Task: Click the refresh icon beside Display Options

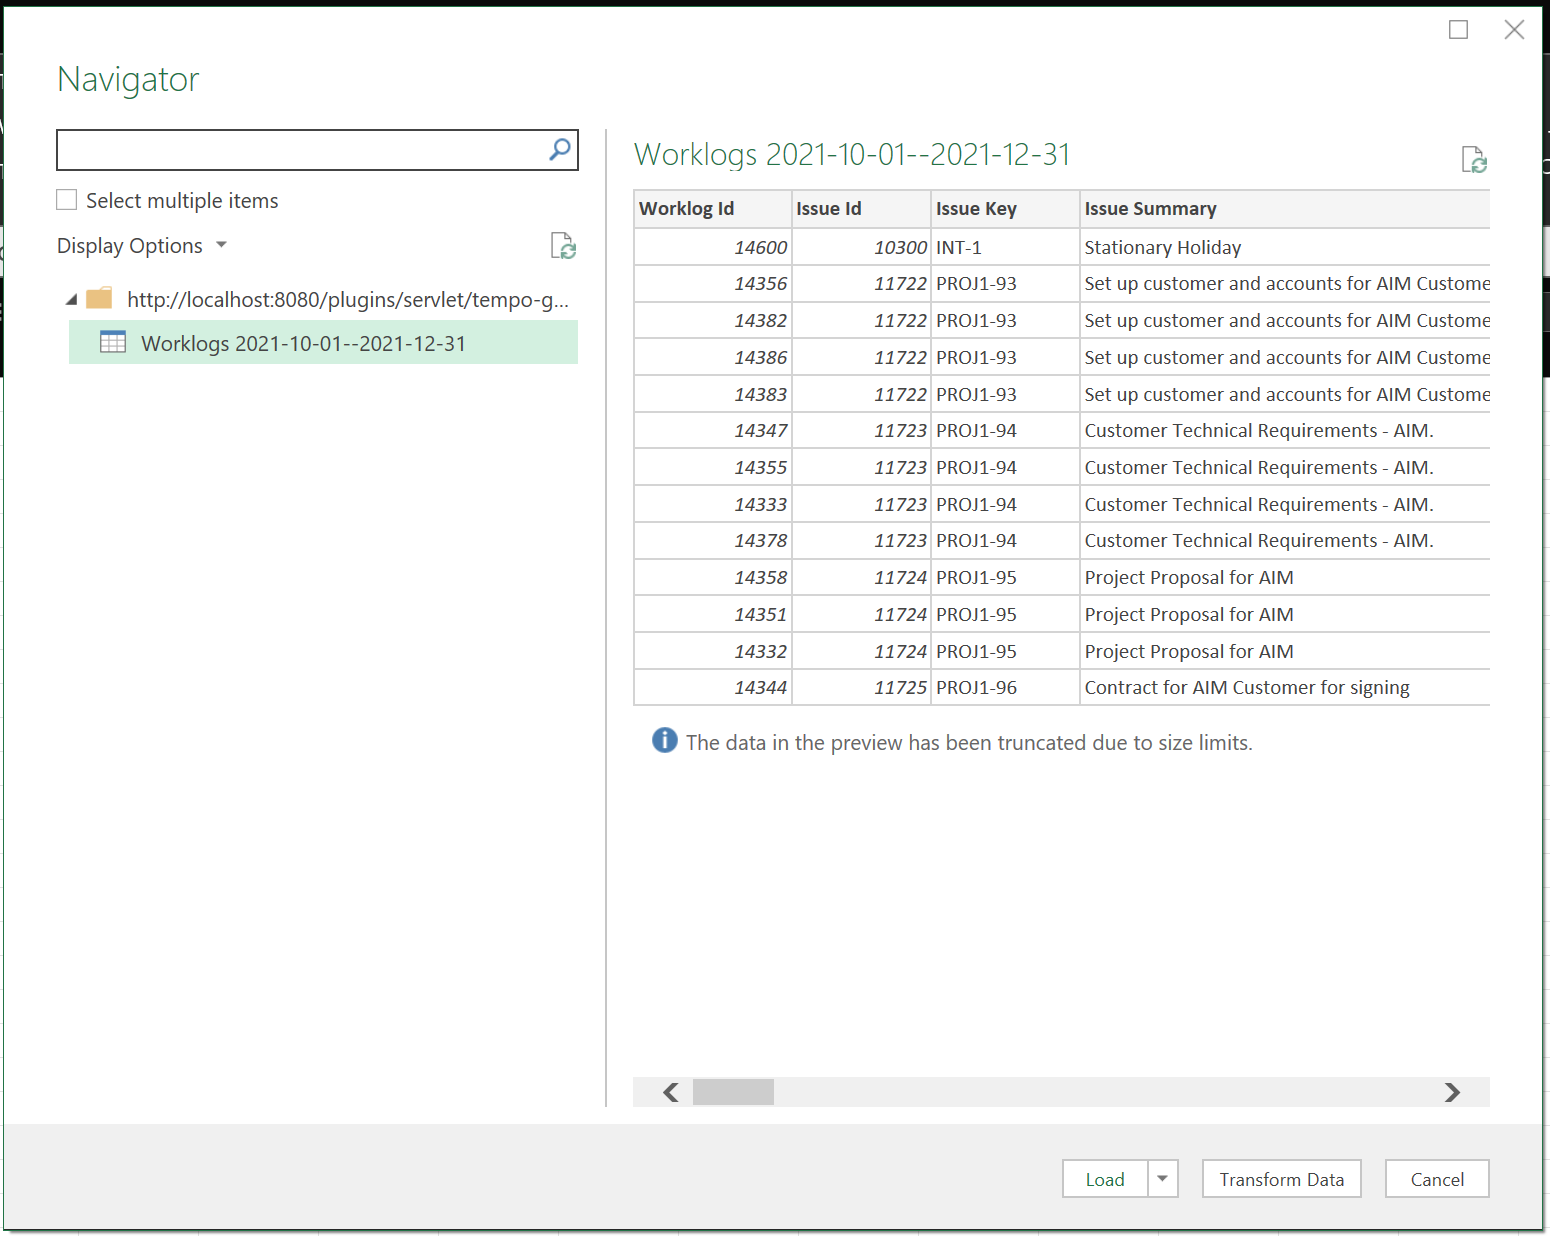Action: pos(563,246)
